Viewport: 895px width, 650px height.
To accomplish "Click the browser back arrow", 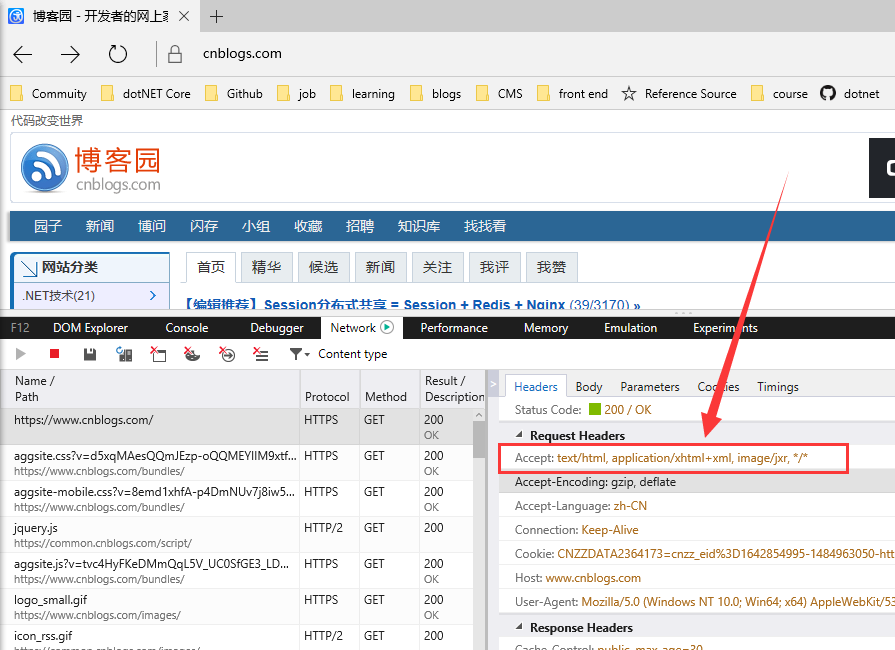I will pos(23,54).
